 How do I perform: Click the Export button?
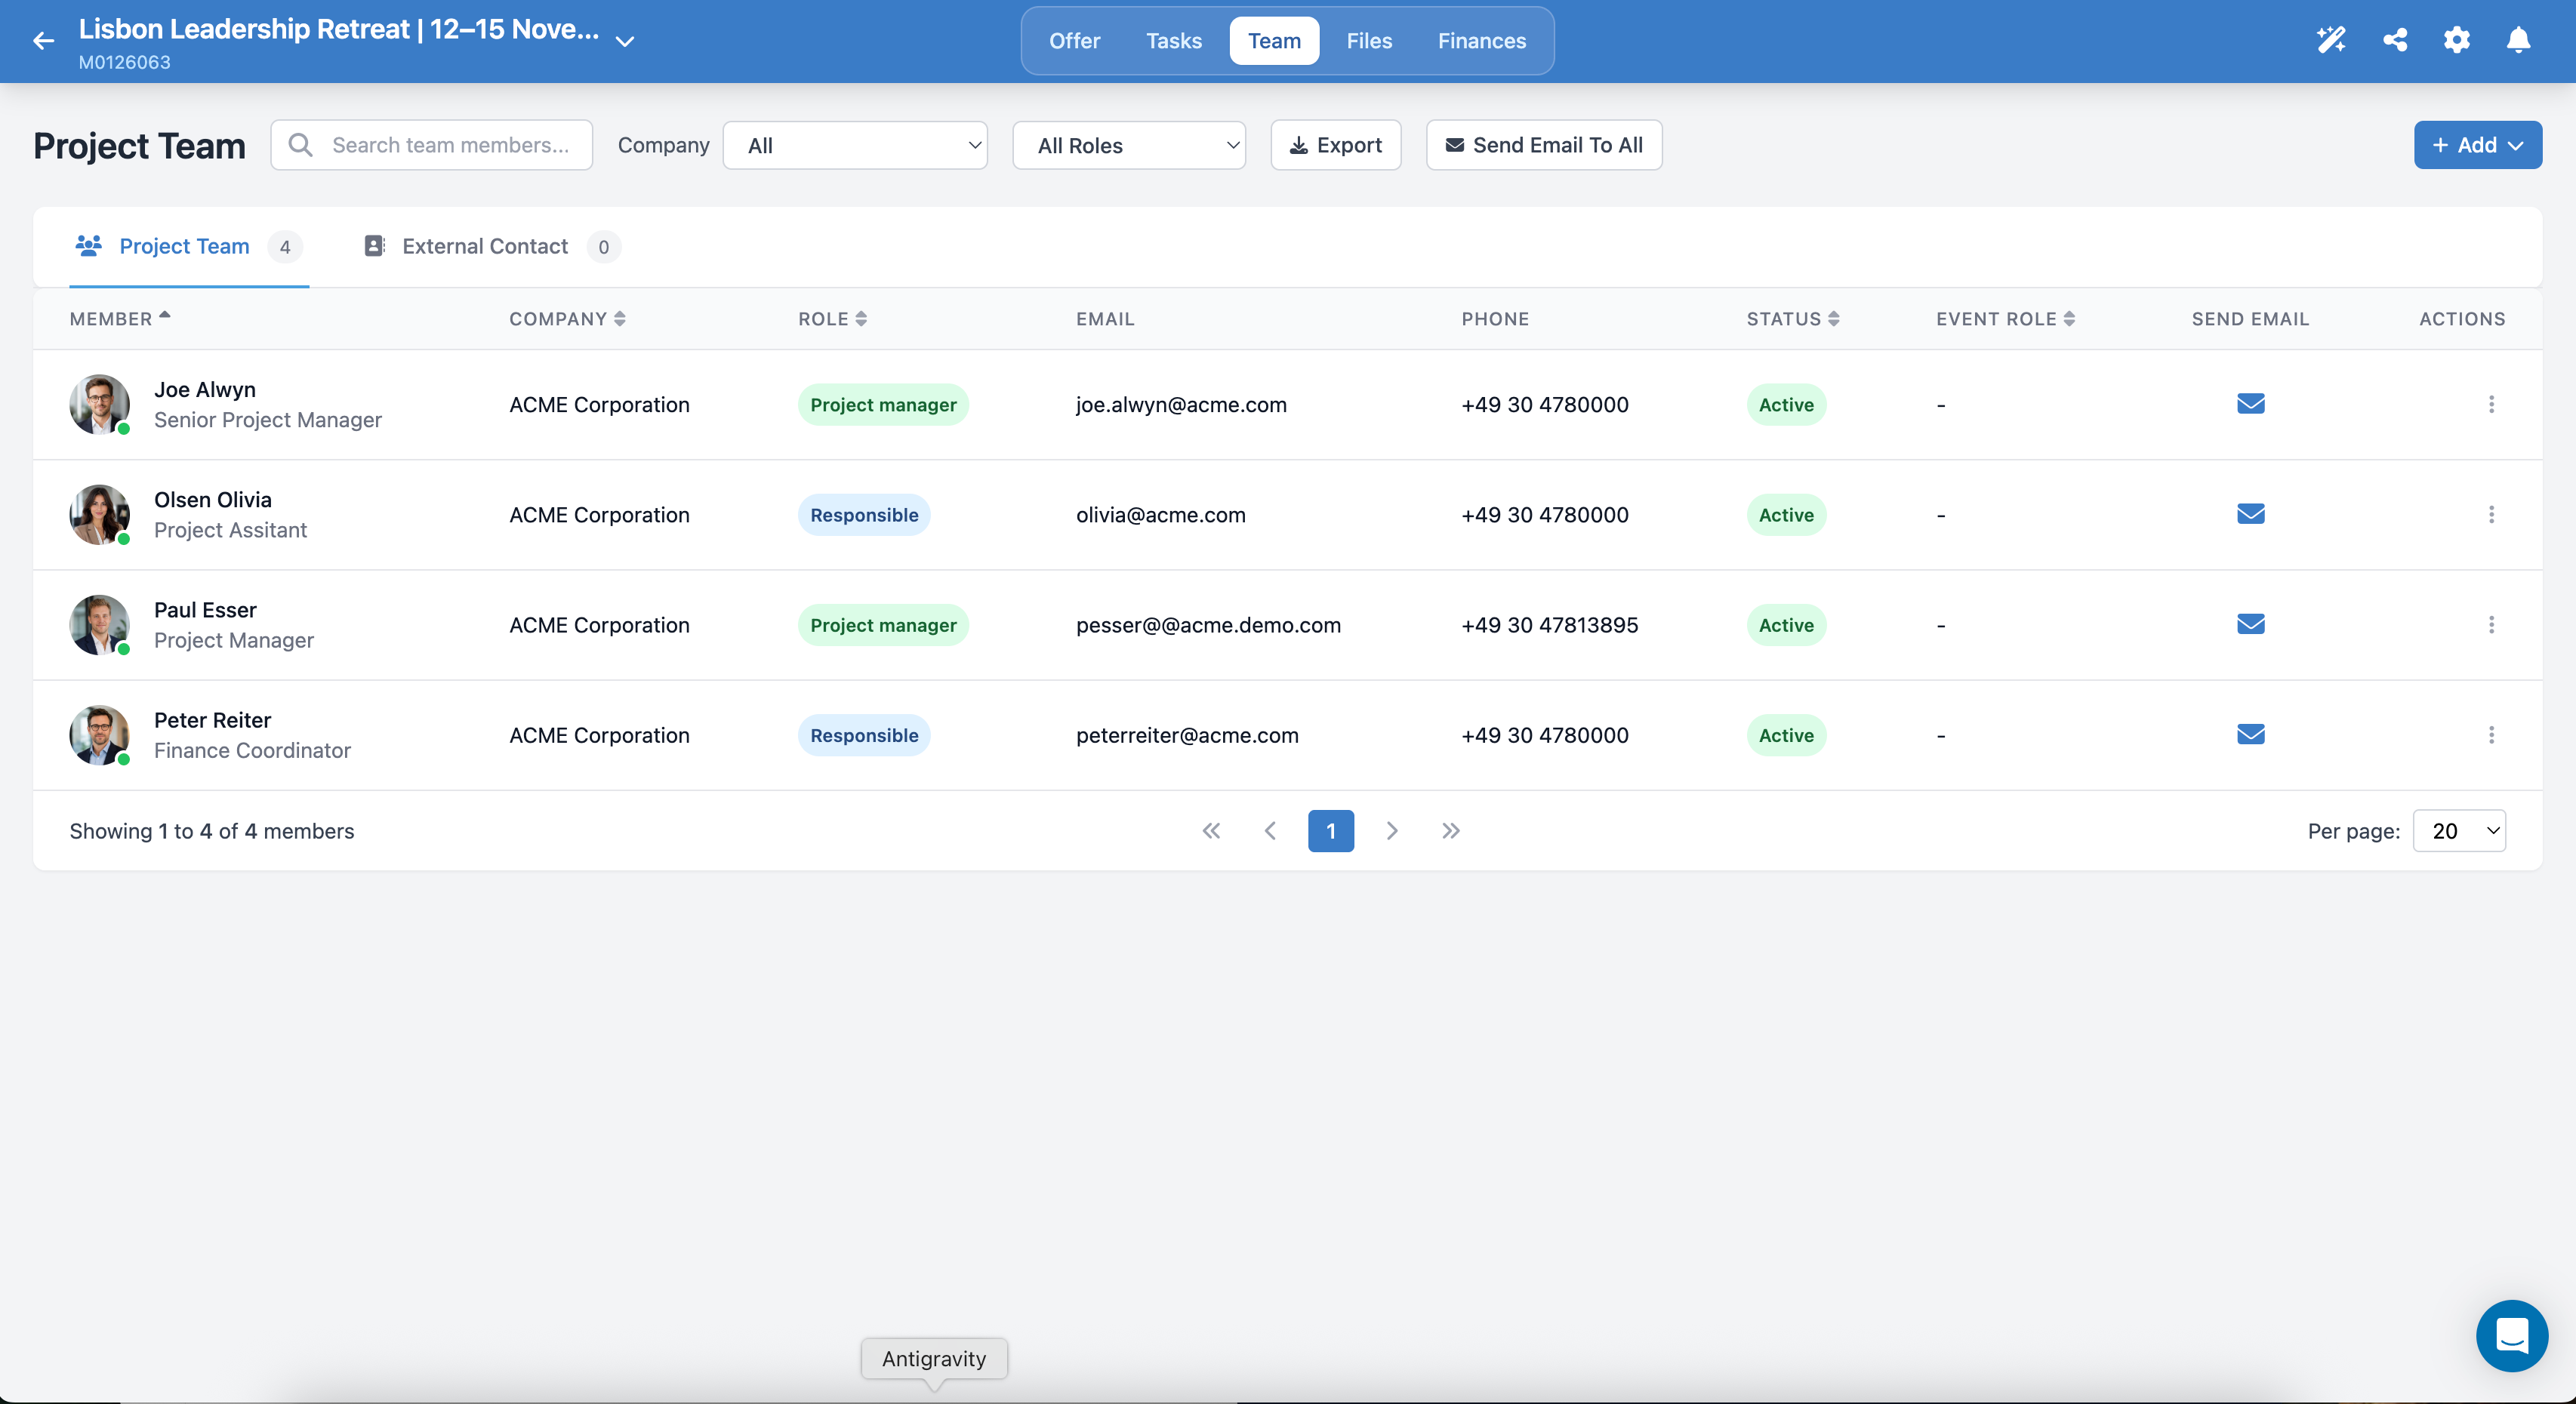point(1335,145)
